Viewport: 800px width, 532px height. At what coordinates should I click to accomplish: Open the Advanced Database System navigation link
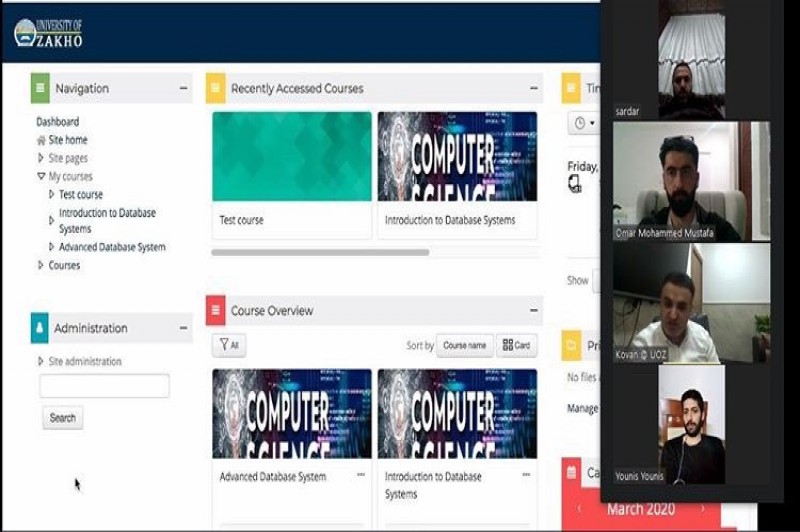[111, 247]
